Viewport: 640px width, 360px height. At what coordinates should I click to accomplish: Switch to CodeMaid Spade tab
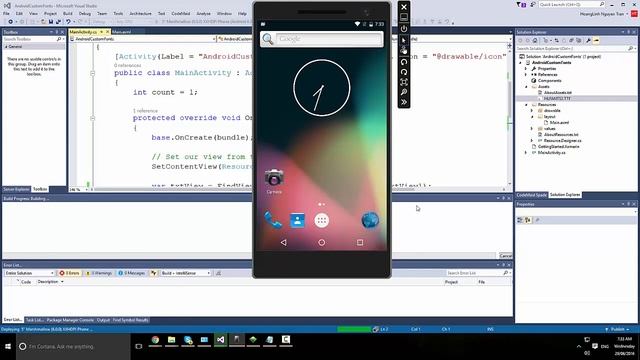point(531,195)
